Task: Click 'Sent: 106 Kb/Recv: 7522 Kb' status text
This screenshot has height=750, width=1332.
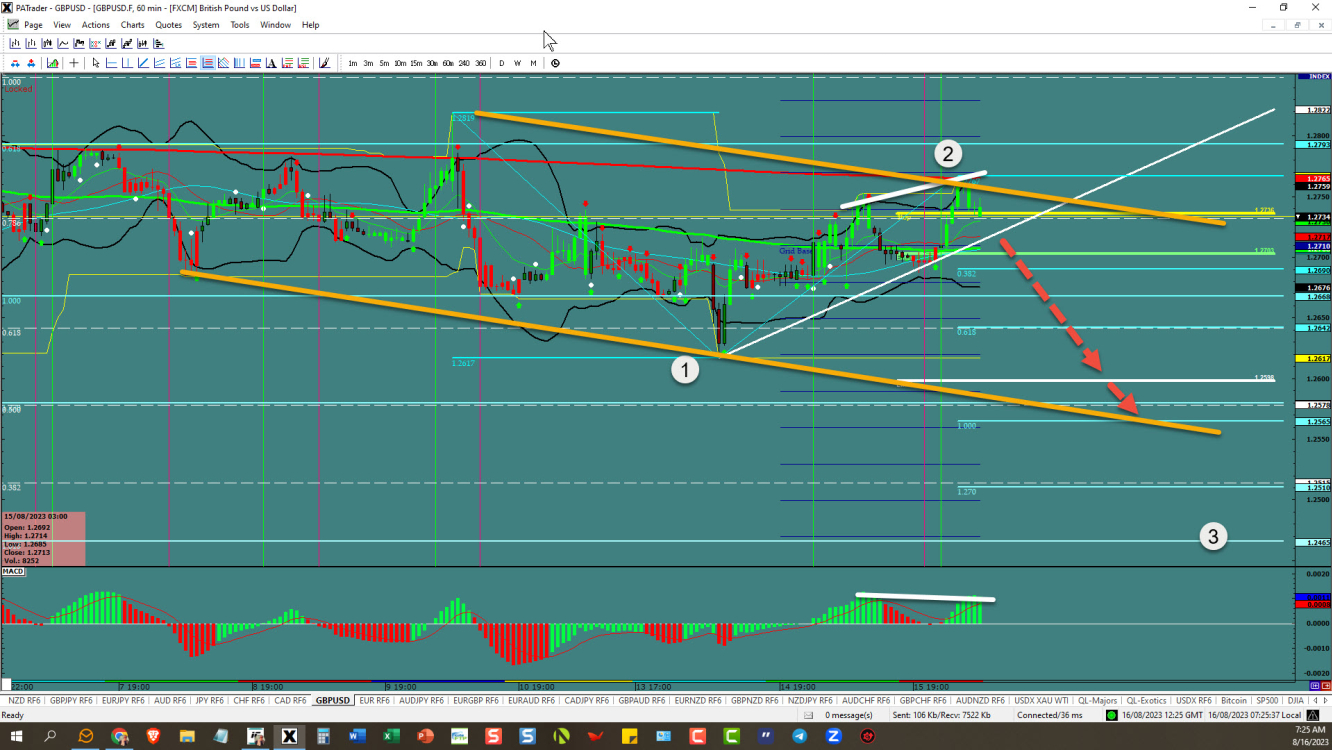Action: click(941, 715)
